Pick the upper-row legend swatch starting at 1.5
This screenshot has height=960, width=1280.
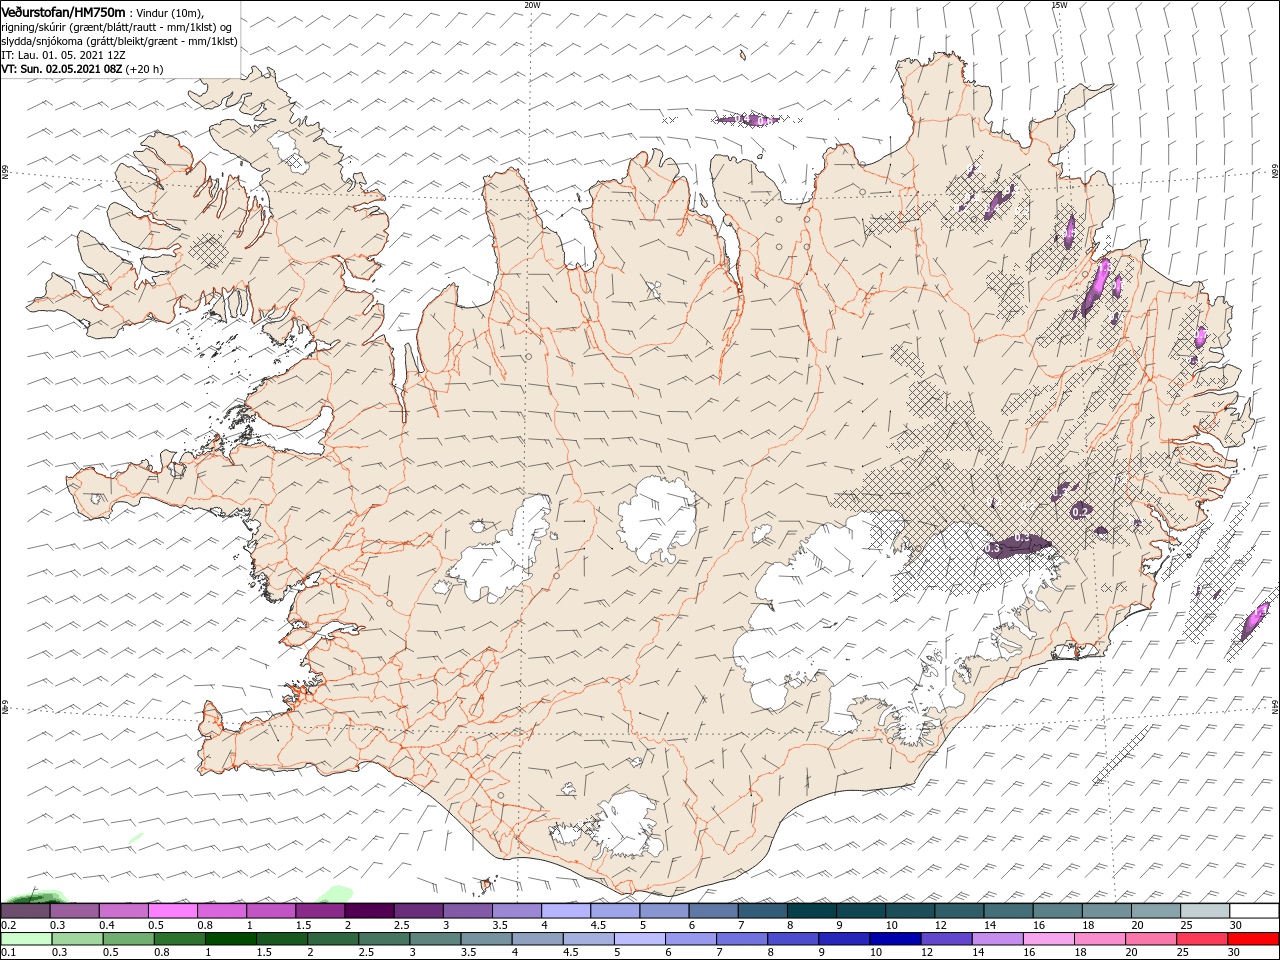click(320, 911)
